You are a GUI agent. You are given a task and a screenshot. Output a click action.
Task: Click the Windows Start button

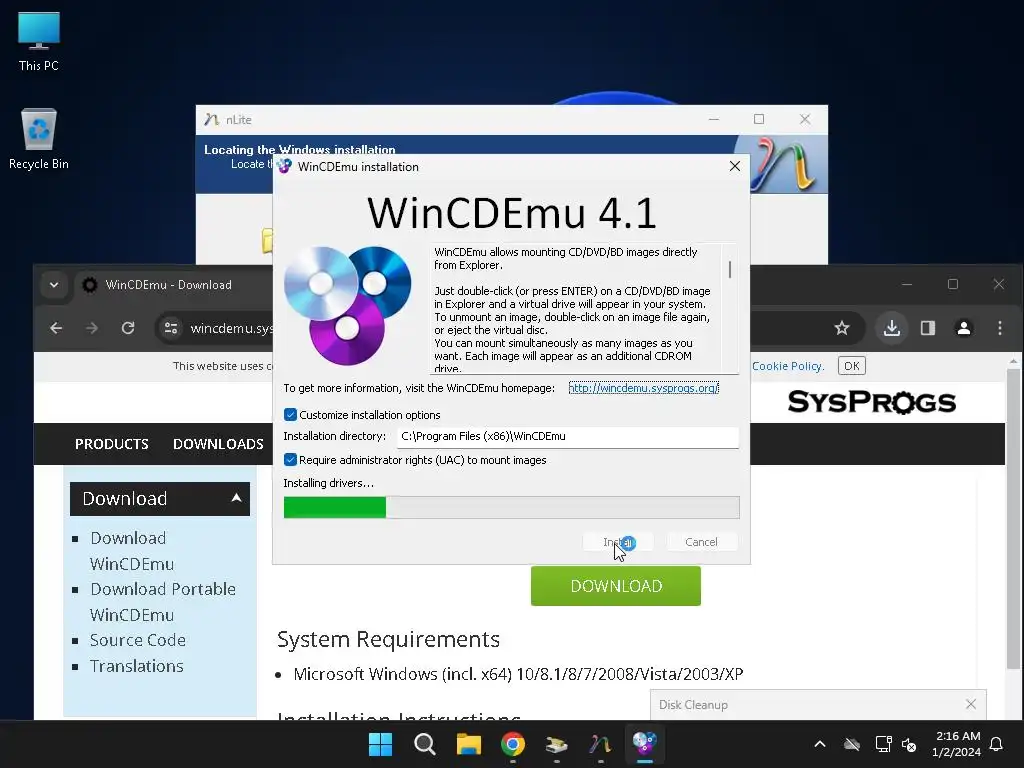tap(380, 744)
